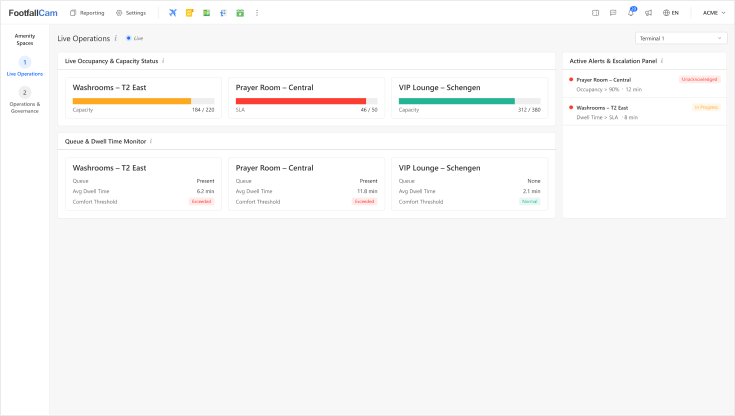Image resolution: width=735 pixels, height=416 pixels.
Task: Click the orange Washrooms T2 East capacity bar
Action: click(x=132, y=101)
